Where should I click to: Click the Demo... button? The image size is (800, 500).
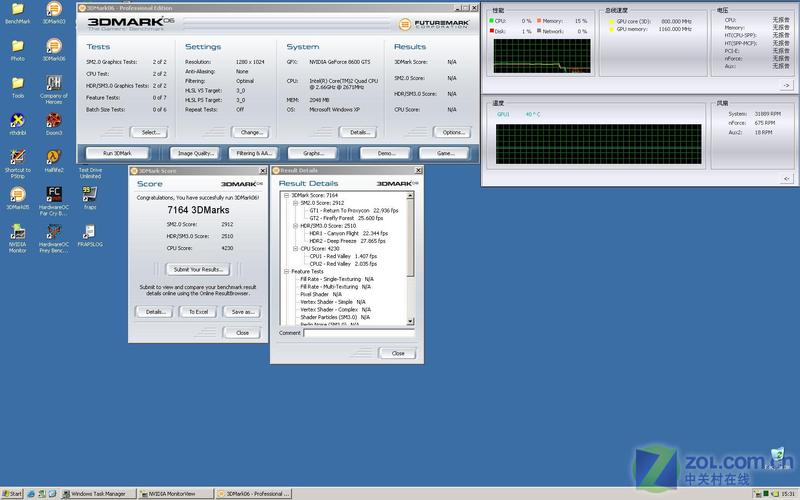tap(385, 153)
